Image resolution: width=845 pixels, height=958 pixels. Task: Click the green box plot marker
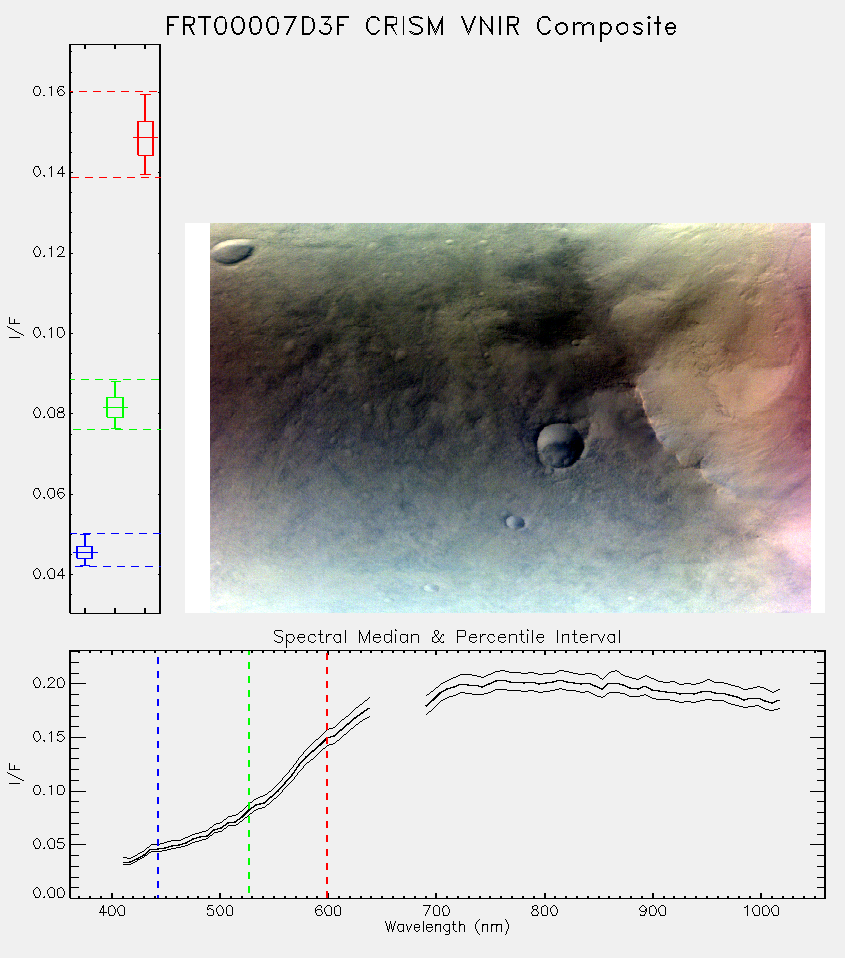[x=115, y=407]
